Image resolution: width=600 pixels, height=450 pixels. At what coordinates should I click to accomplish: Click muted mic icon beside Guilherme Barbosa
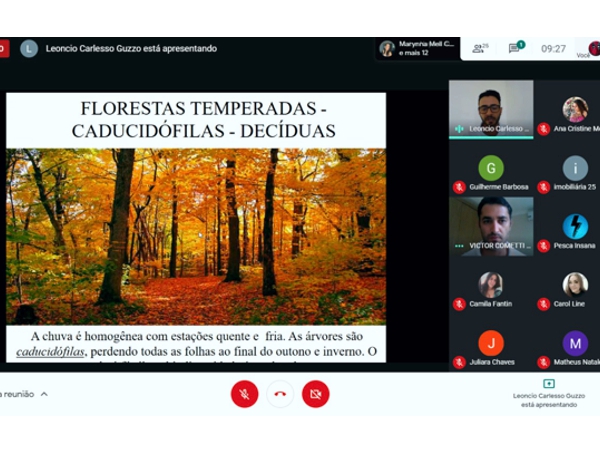[x=459, y=187]
